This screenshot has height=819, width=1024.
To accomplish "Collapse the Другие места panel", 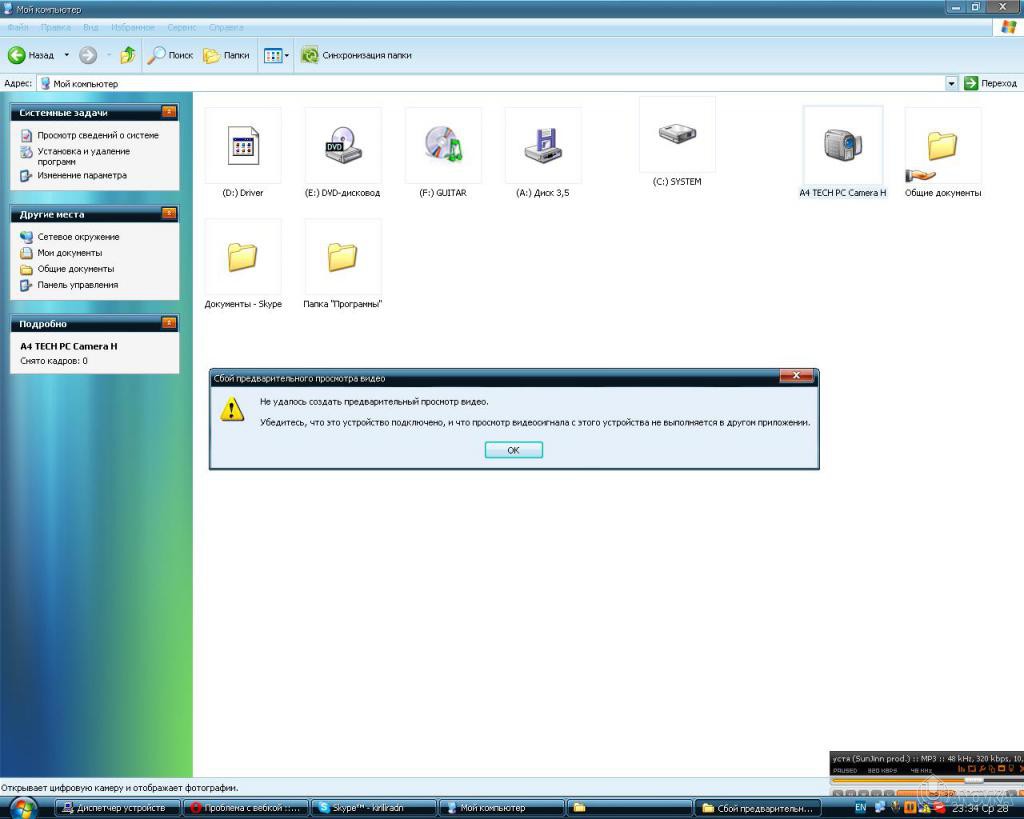I will click(169, 214).
